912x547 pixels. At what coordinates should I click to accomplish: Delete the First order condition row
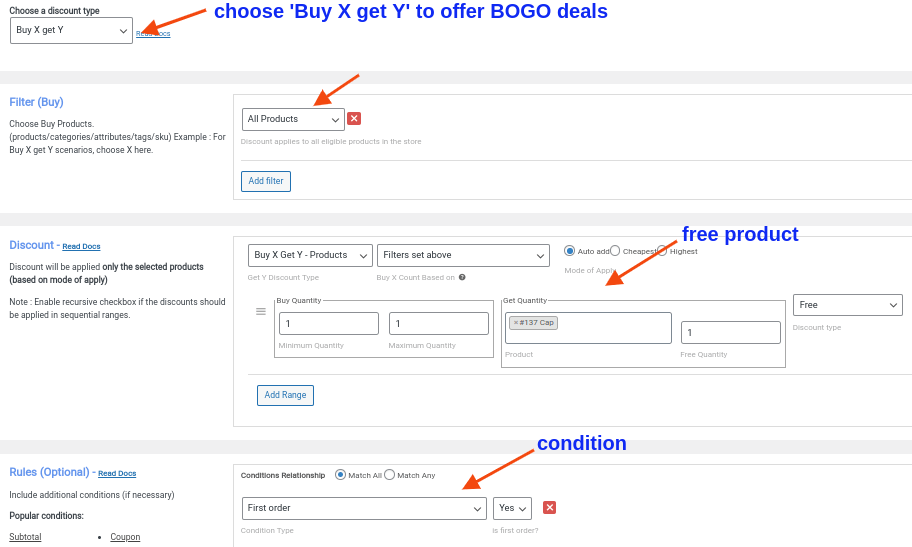549,508
